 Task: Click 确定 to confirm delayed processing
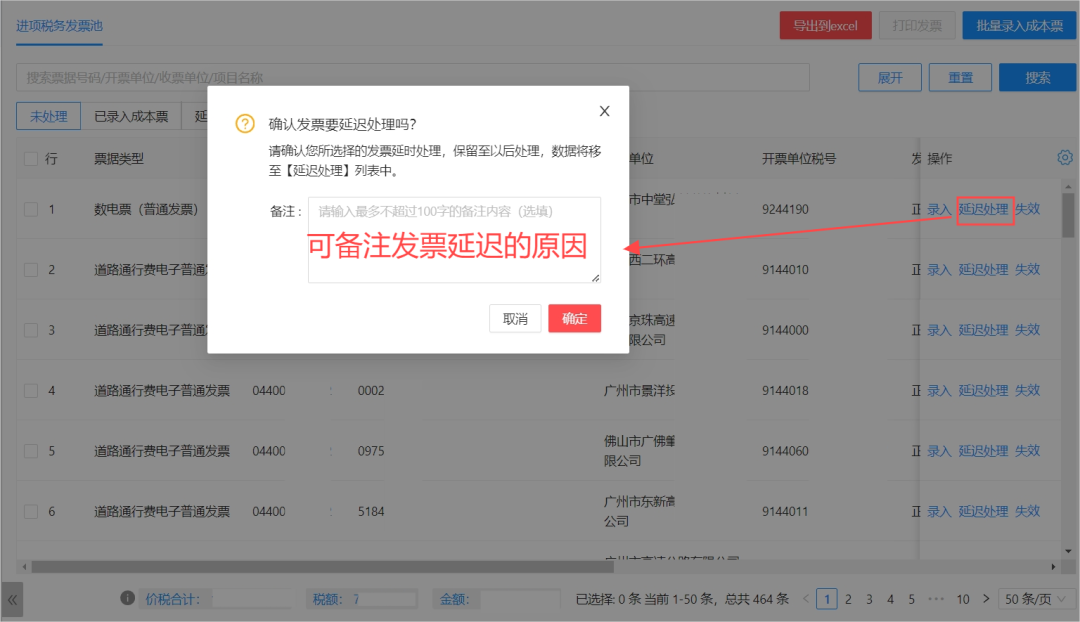click(574, 319)
